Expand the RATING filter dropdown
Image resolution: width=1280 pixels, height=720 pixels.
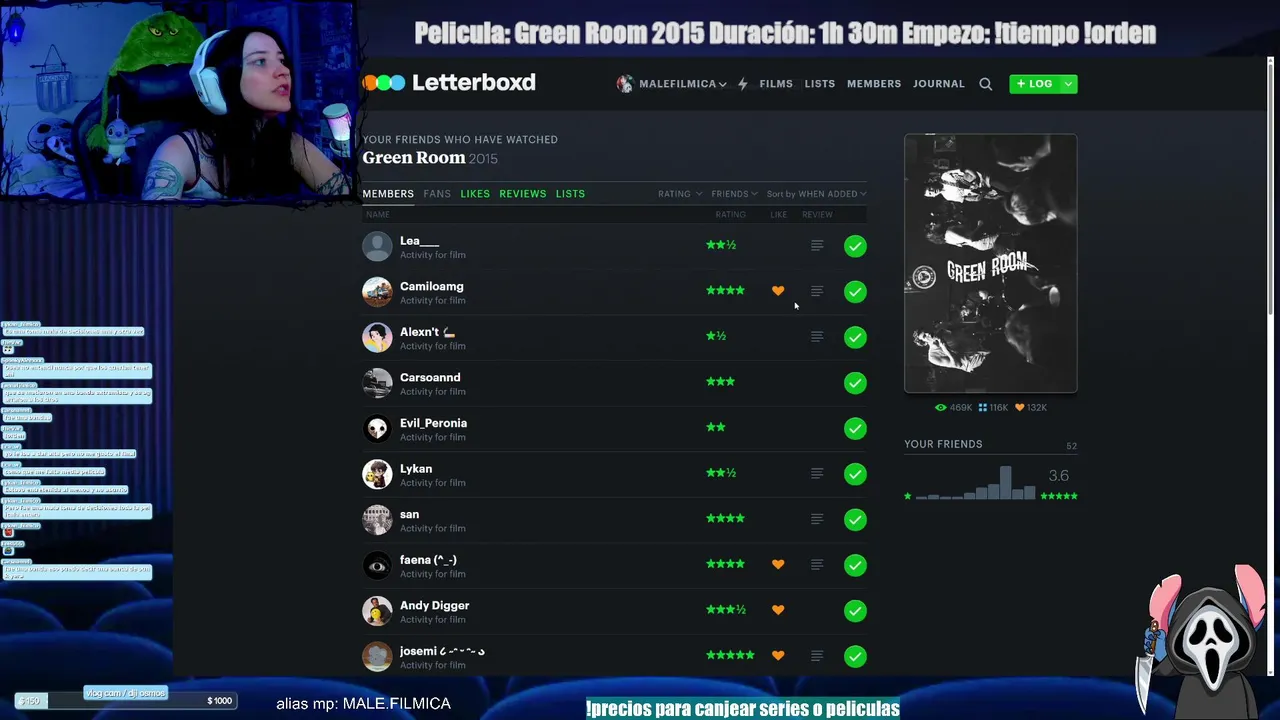(680, 194)
